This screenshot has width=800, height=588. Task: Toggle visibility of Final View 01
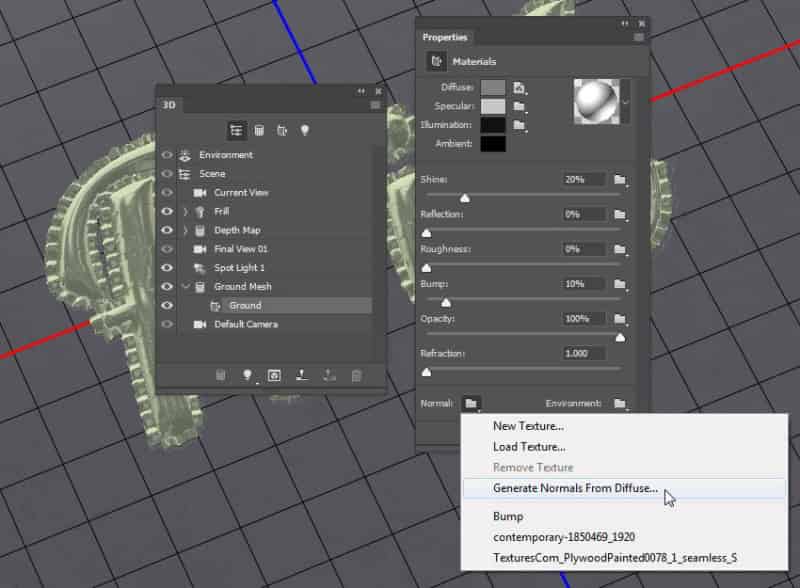pyautogui.click(x=167, y=249)
